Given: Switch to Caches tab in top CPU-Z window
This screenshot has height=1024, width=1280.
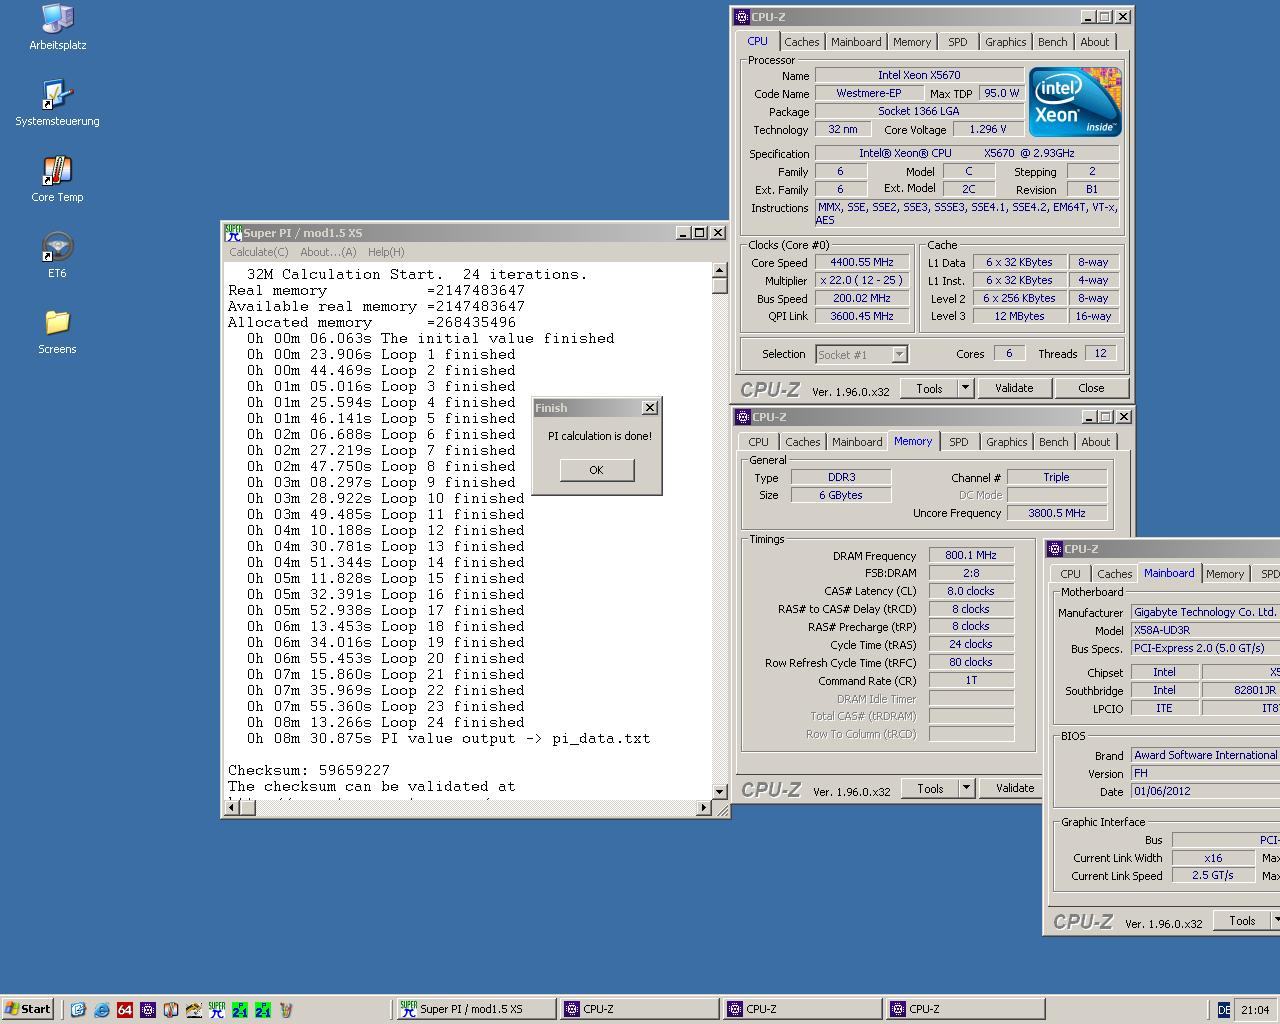Looking at the screenshot, I should click(801, 42).
